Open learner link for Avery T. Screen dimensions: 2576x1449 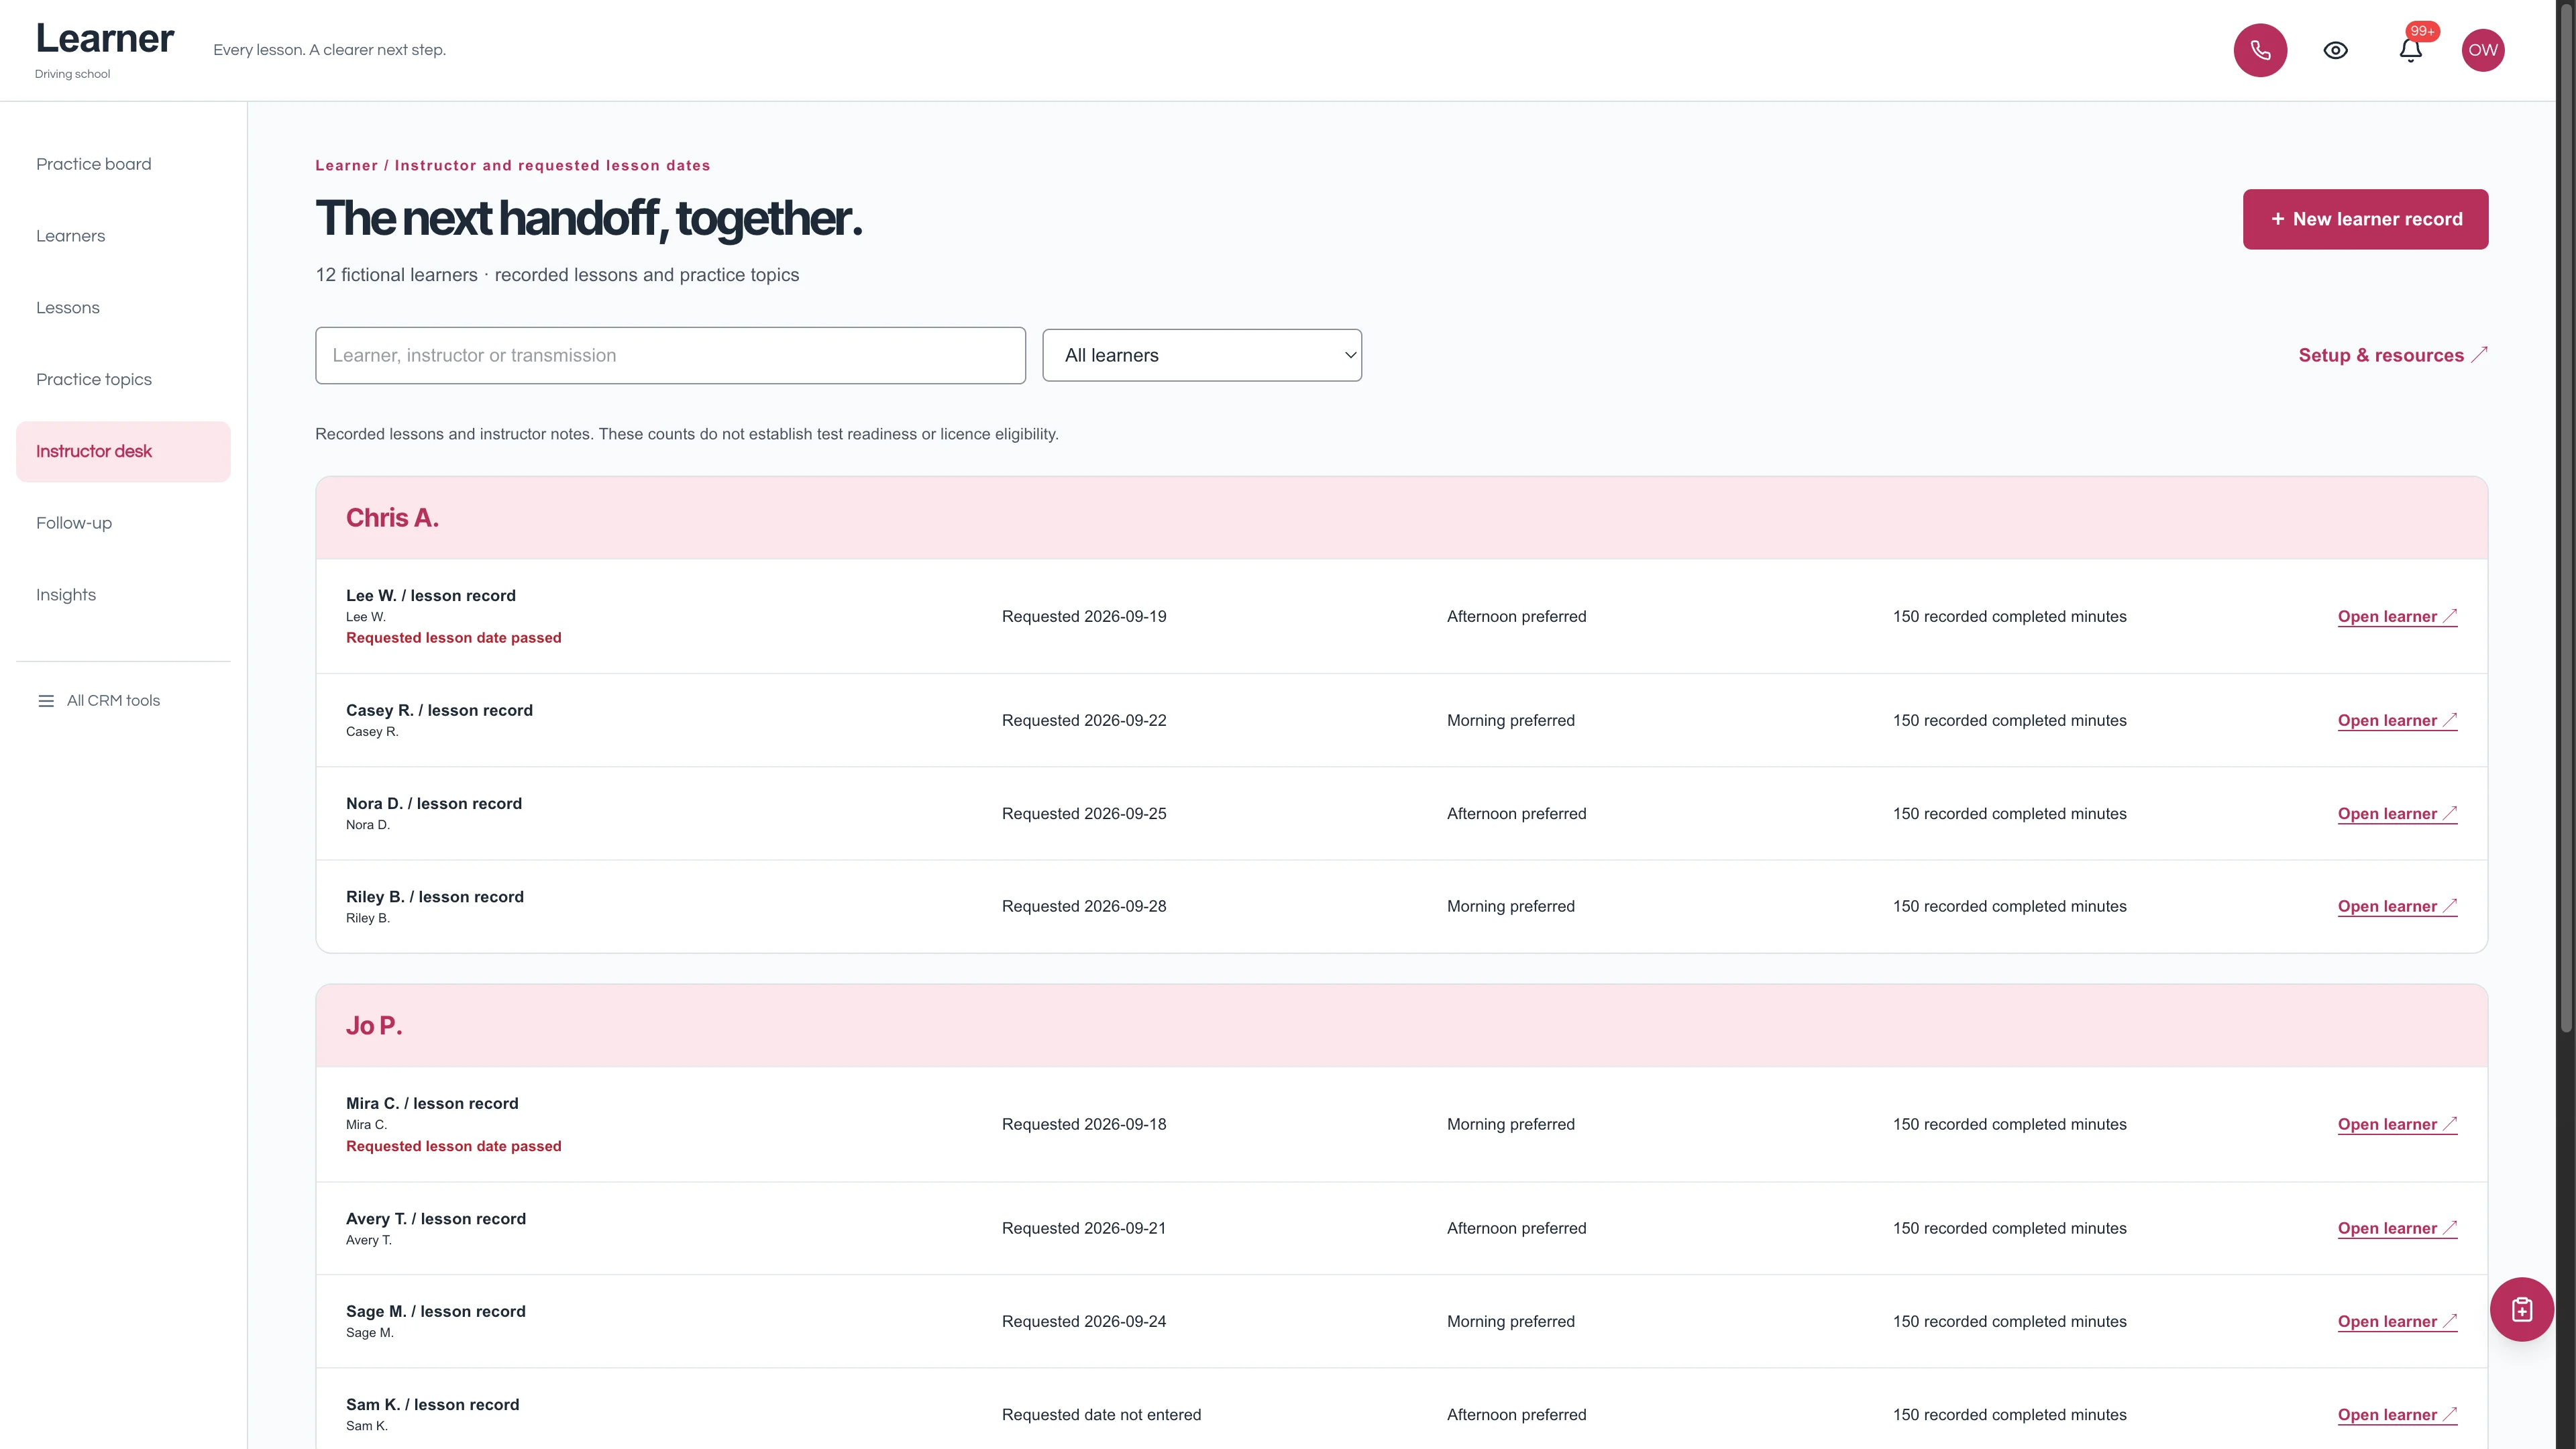point(2397,1229)
